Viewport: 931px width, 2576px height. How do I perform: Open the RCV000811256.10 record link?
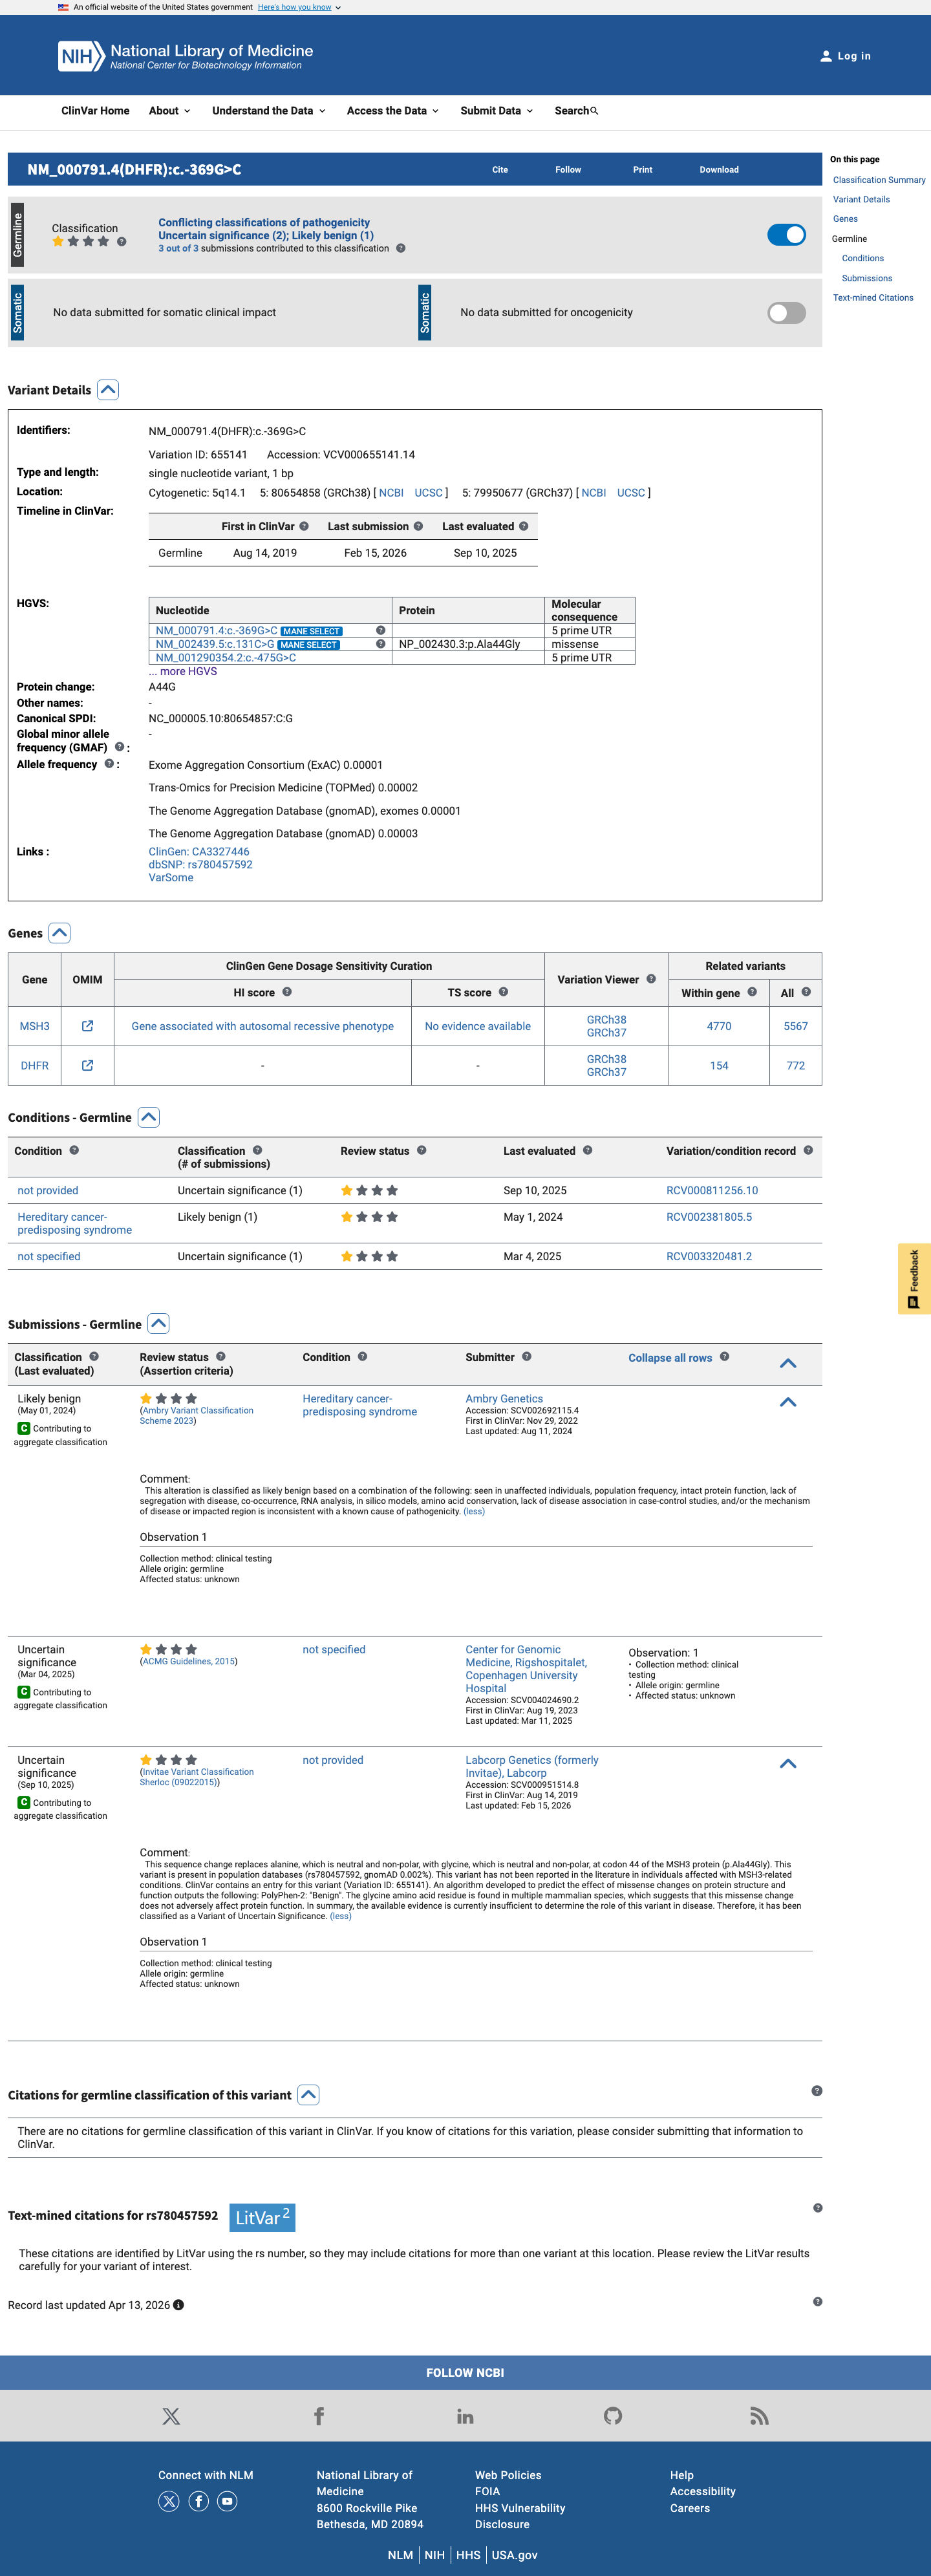(712, 1191)
